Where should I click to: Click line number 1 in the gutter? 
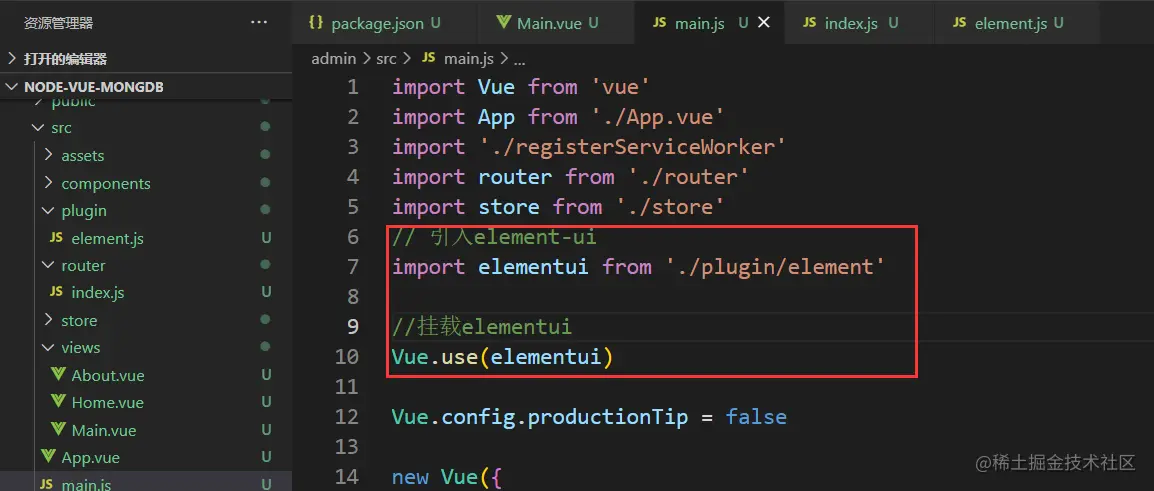coord(353,87)
